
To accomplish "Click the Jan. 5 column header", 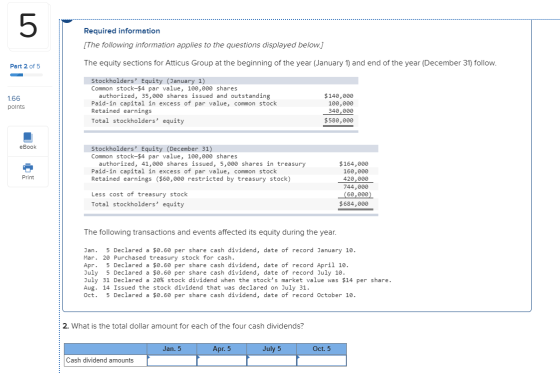I will click(x=172, y=349).
